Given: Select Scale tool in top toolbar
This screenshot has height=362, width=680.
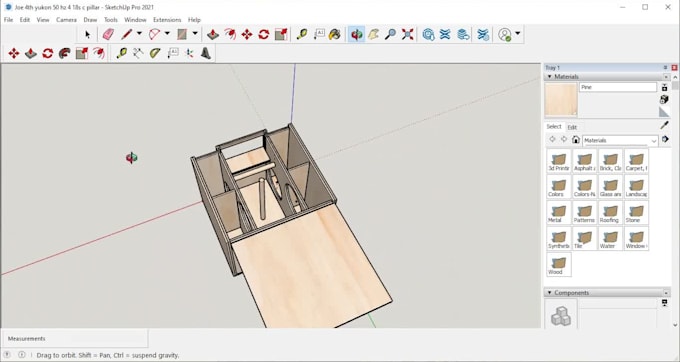Looking at the screenshot, I should tap(281, 34).
